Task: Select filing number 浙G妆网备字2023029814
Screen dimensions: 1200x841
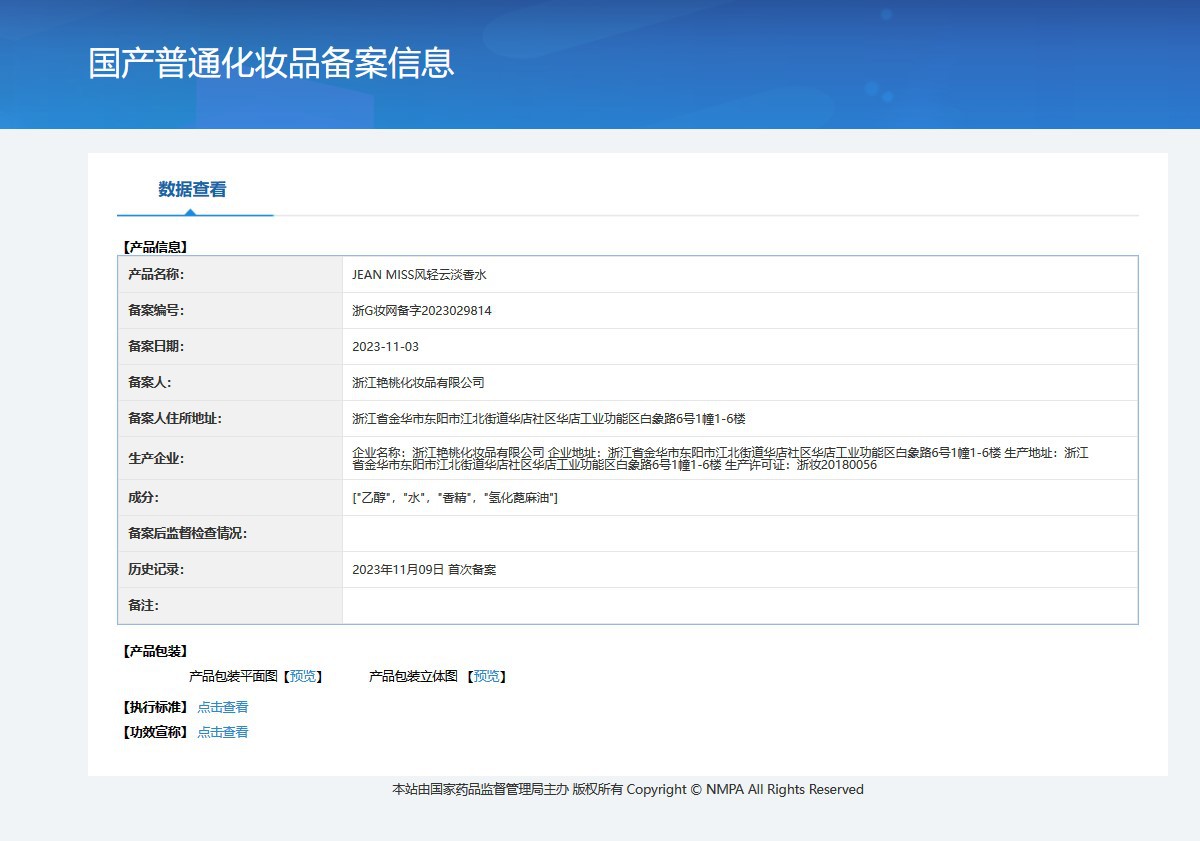Action: 422,311
